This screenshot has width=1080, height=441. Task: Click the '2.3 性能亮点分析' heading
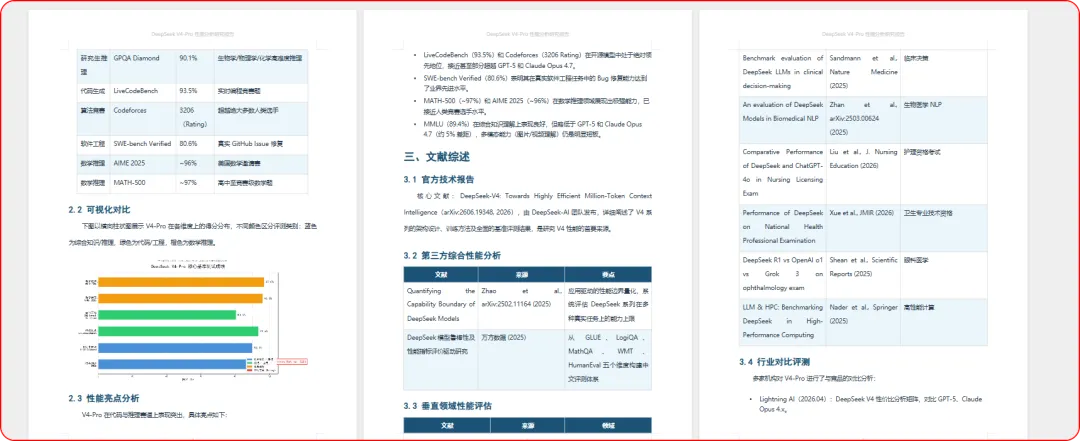104,398
